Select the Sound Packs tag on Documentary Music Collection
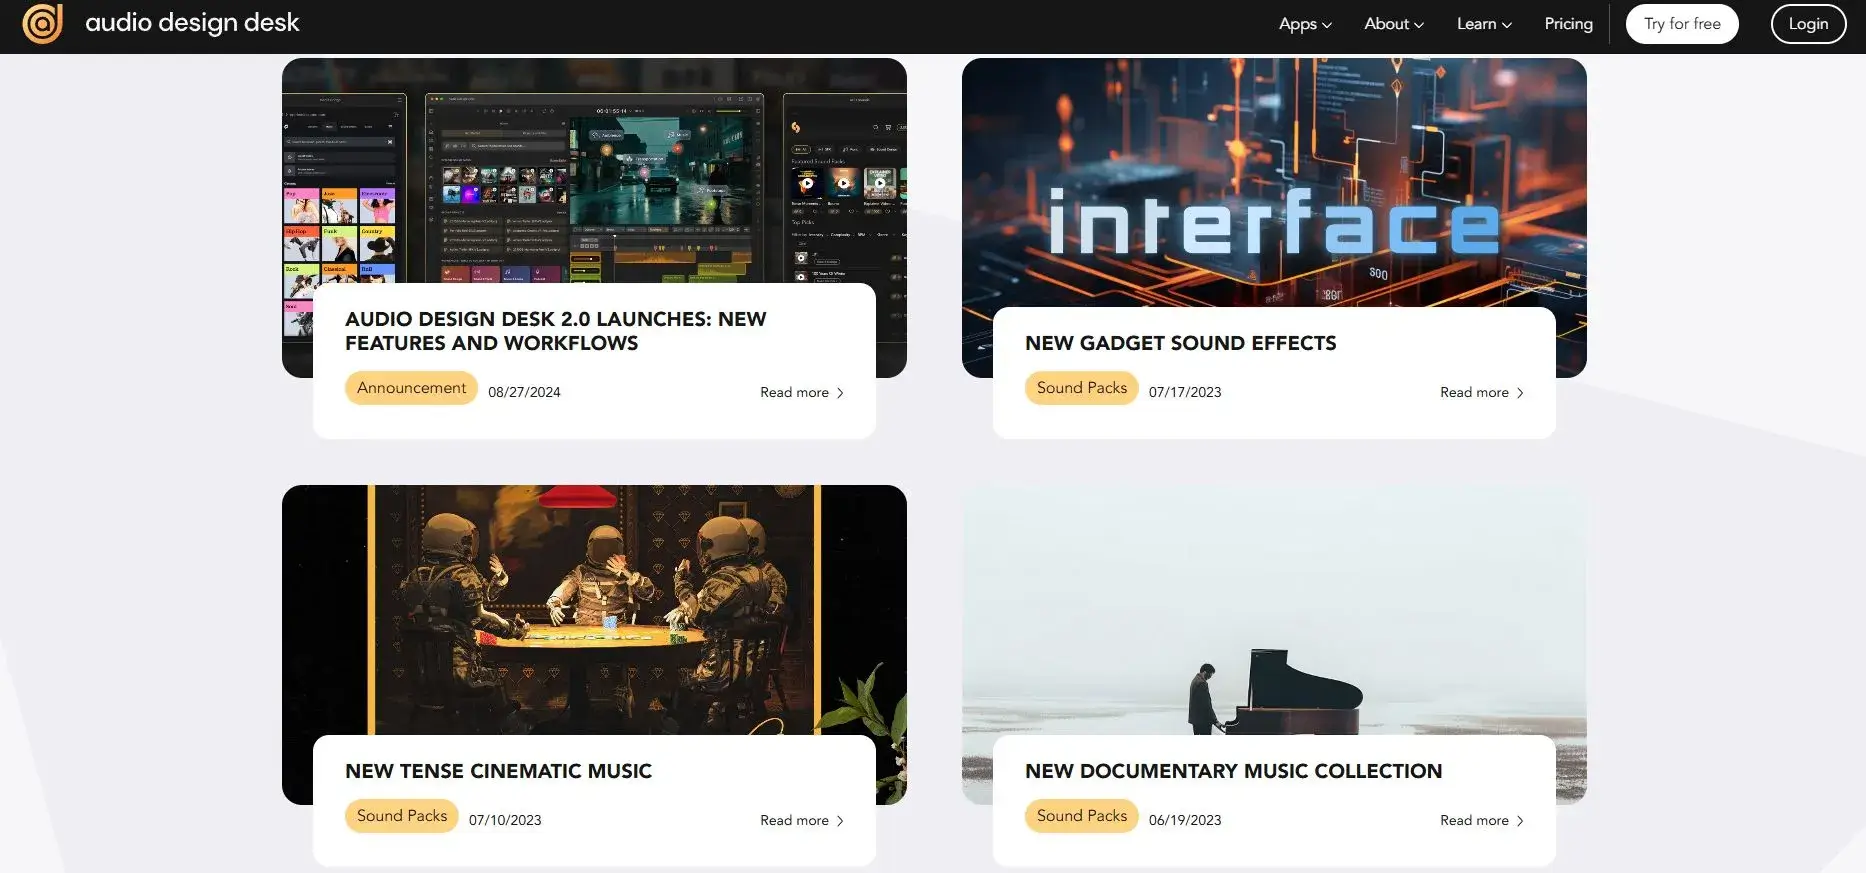1866x873 pixels. (x=1081, y=816)
